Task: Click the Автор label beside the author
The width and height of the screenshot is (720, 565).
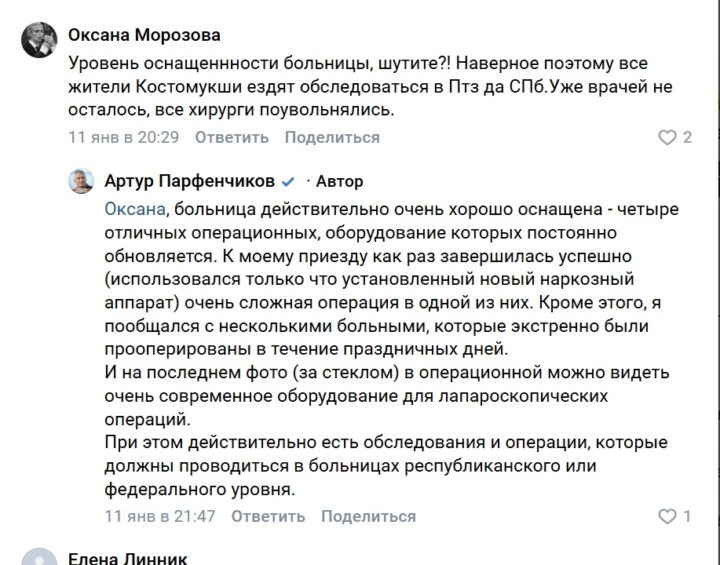Action: click(339, 182)
